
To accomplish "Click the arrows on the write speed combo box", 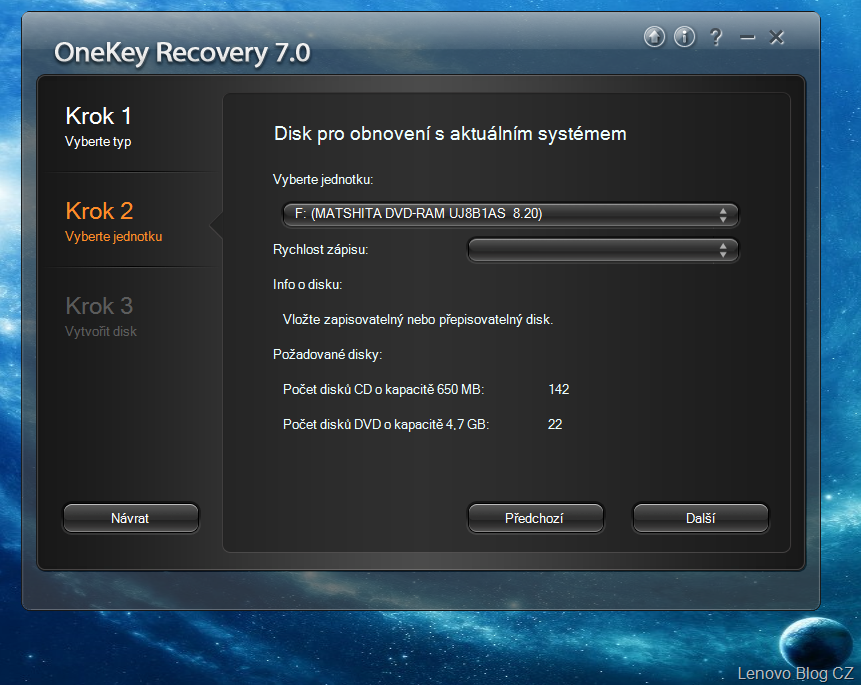I will point(723,250).
